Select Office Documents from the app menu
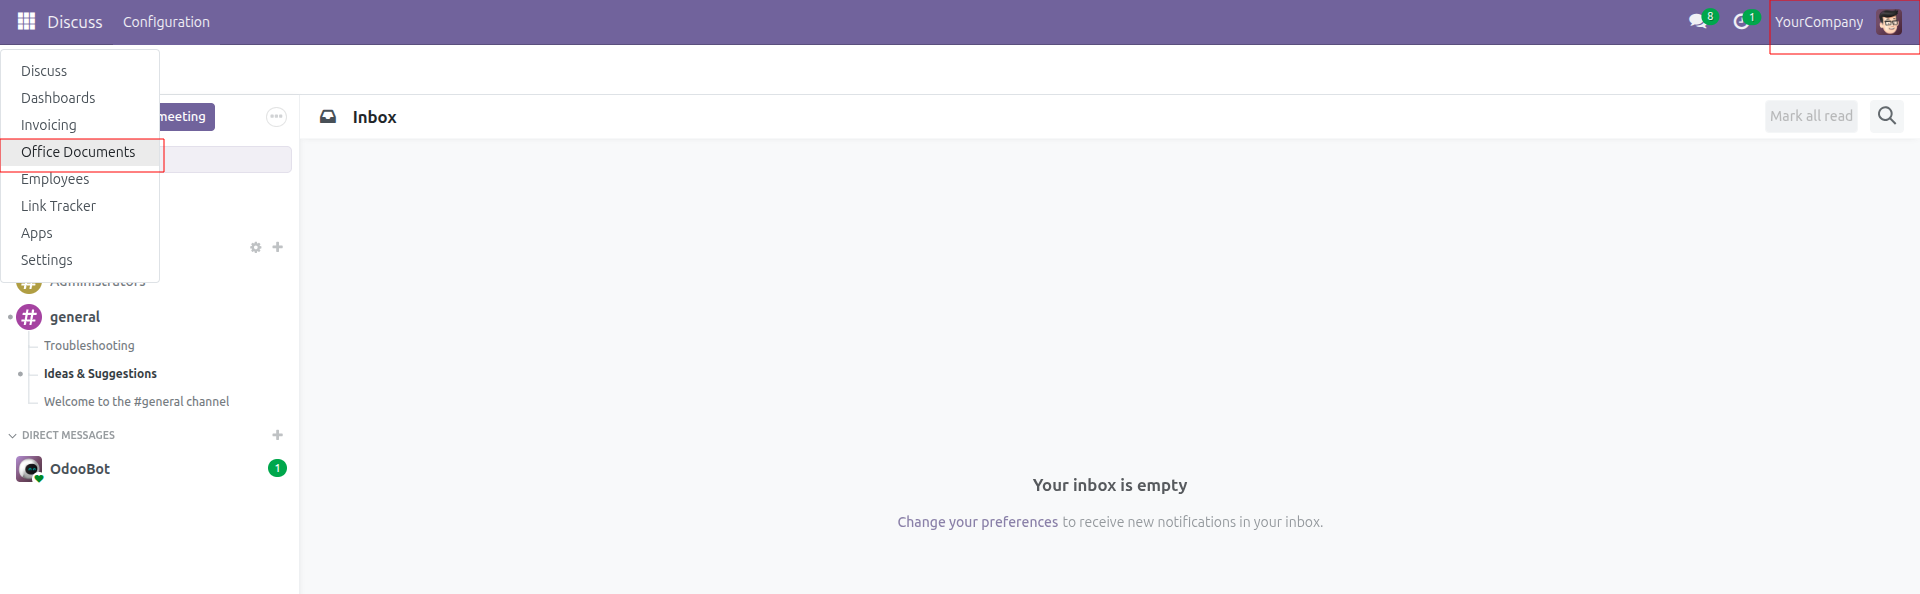Viewport: 1920px width, 594px height. (x=78, y=152)
